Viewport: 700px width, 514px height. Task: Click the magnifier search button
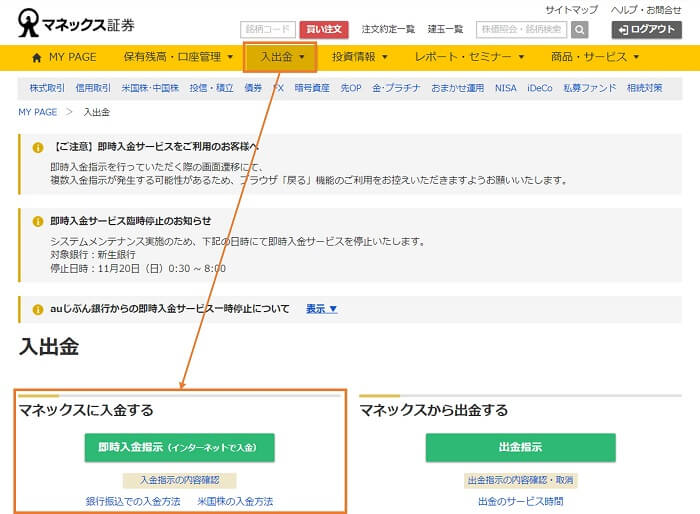click(x=579, y=30)
